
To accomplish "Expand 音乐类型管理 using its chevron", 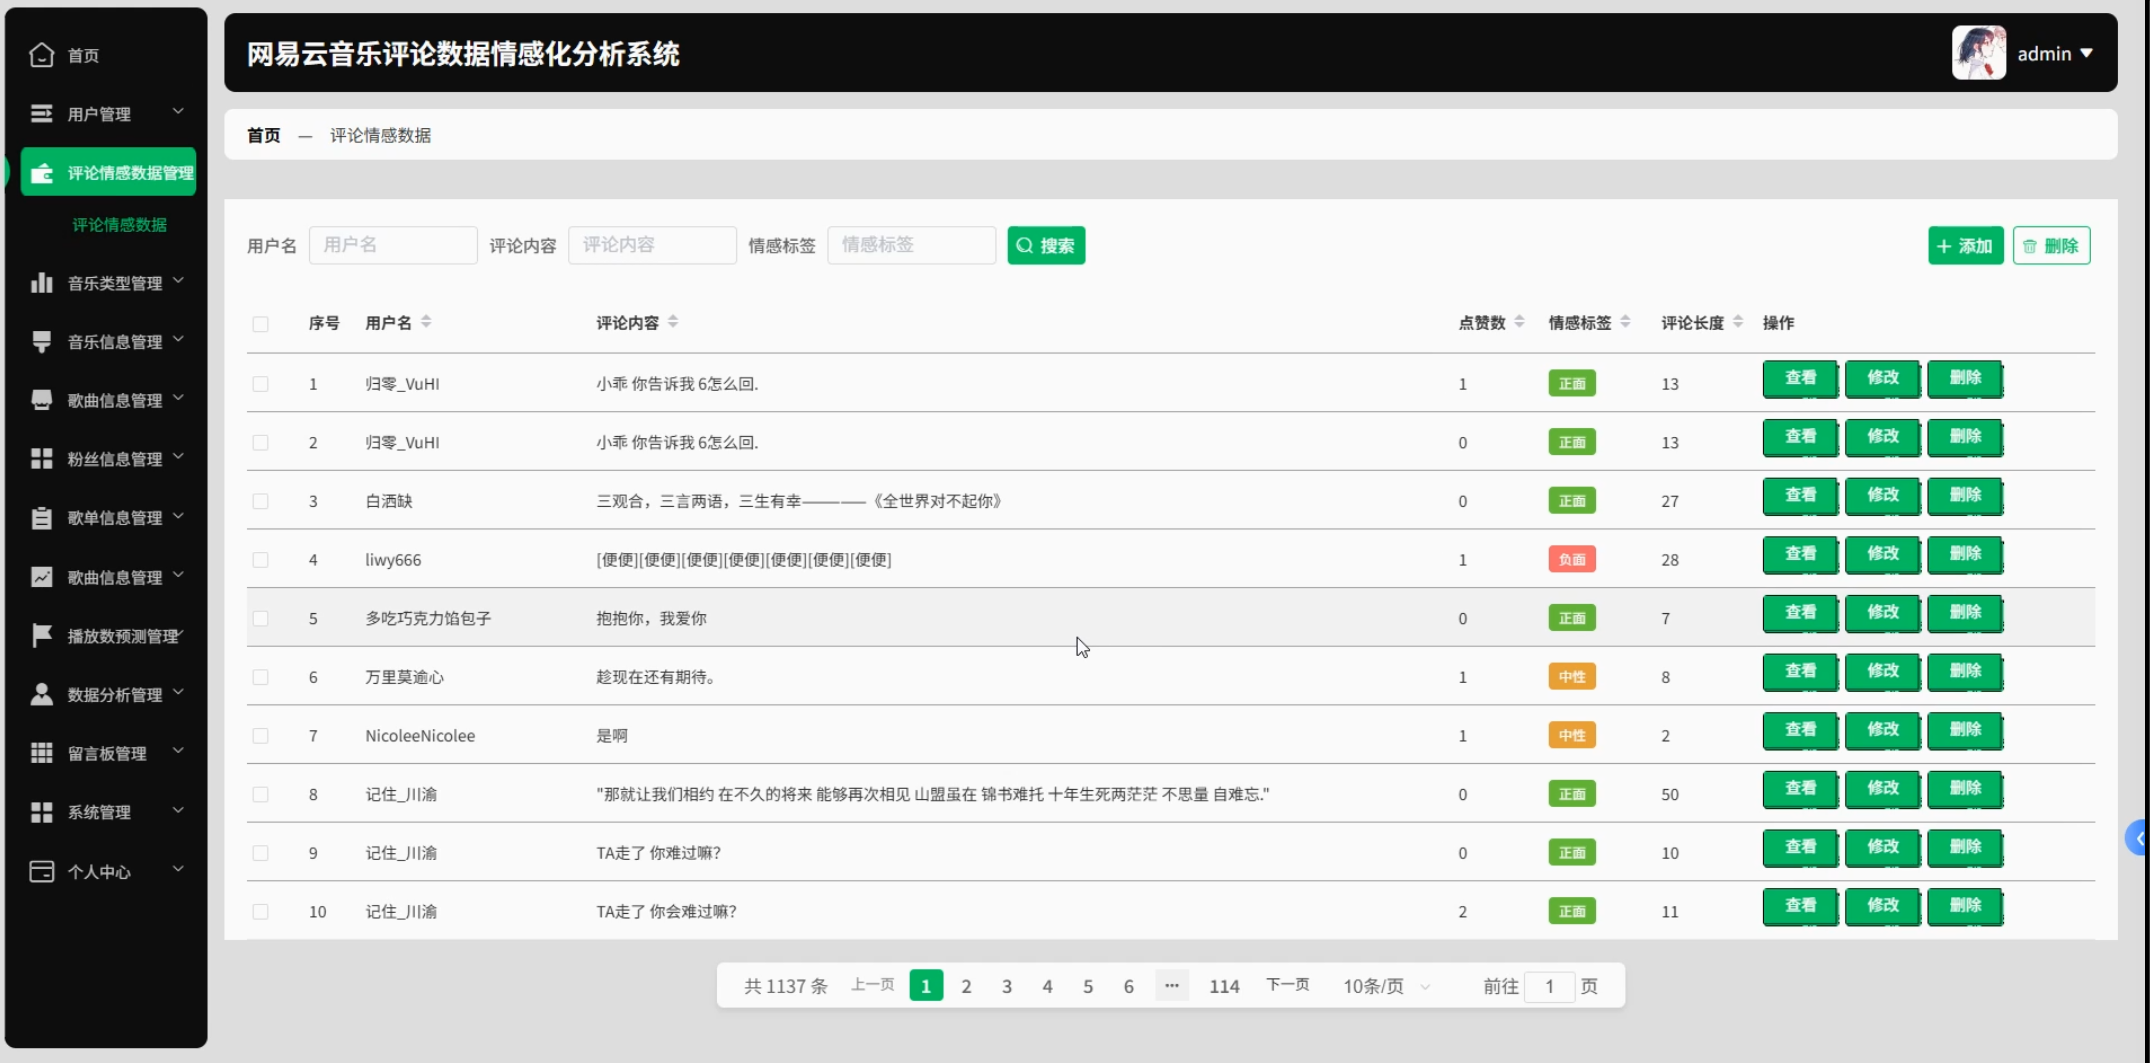I will click(178, 281).
